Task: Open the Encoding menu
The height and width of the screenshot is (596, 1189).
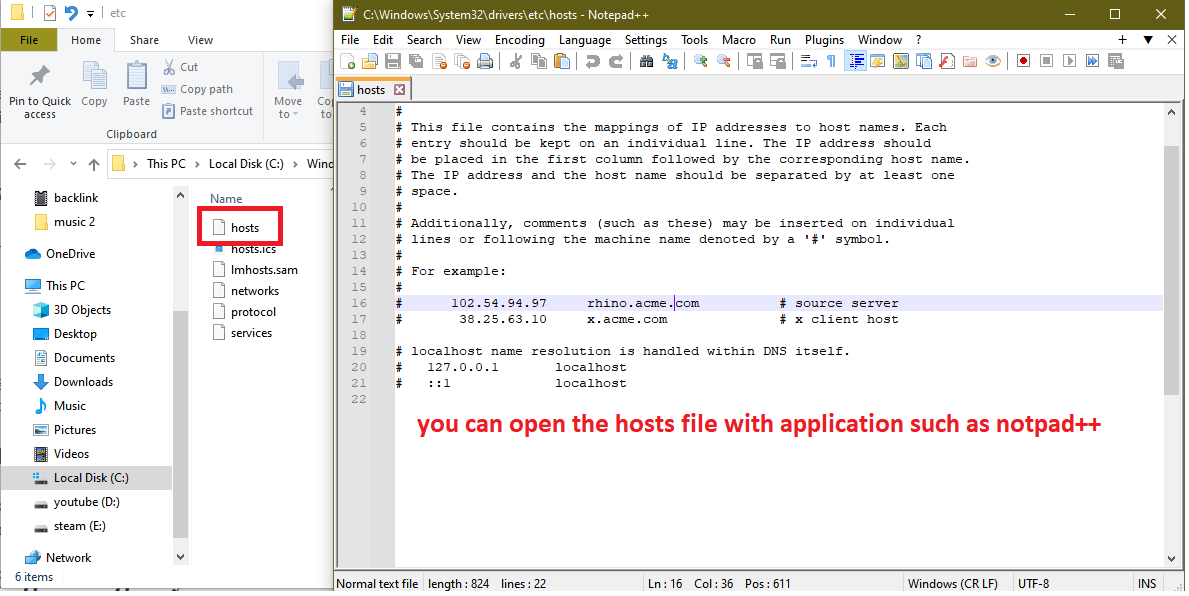Action: click(x=519, y=40)
